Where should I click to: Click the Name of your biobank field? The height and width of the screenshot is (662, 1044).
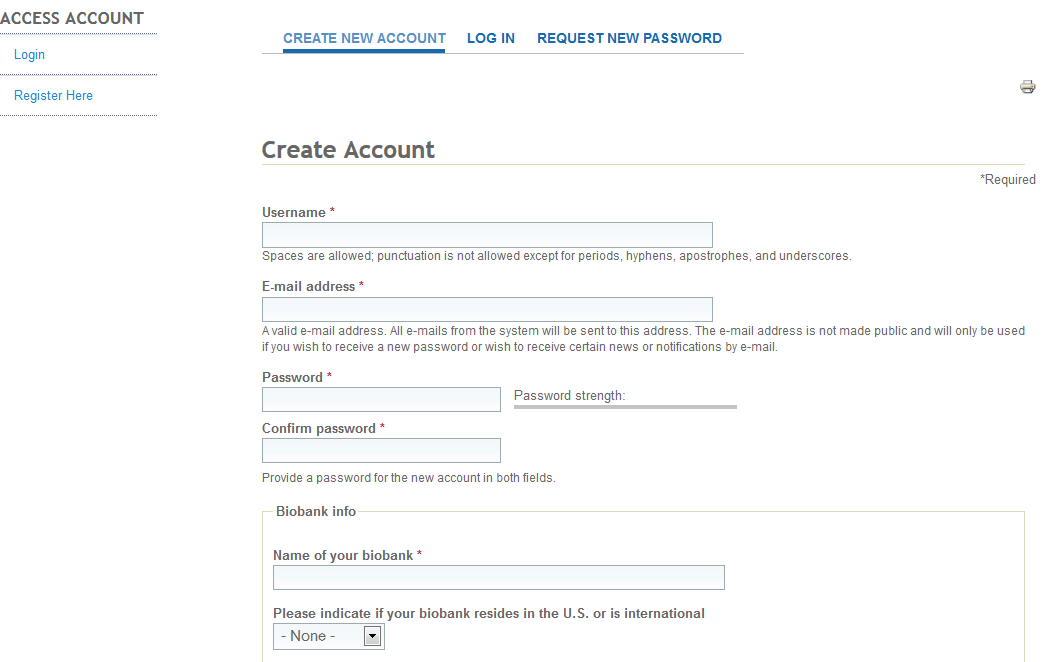tap(498, 577)
